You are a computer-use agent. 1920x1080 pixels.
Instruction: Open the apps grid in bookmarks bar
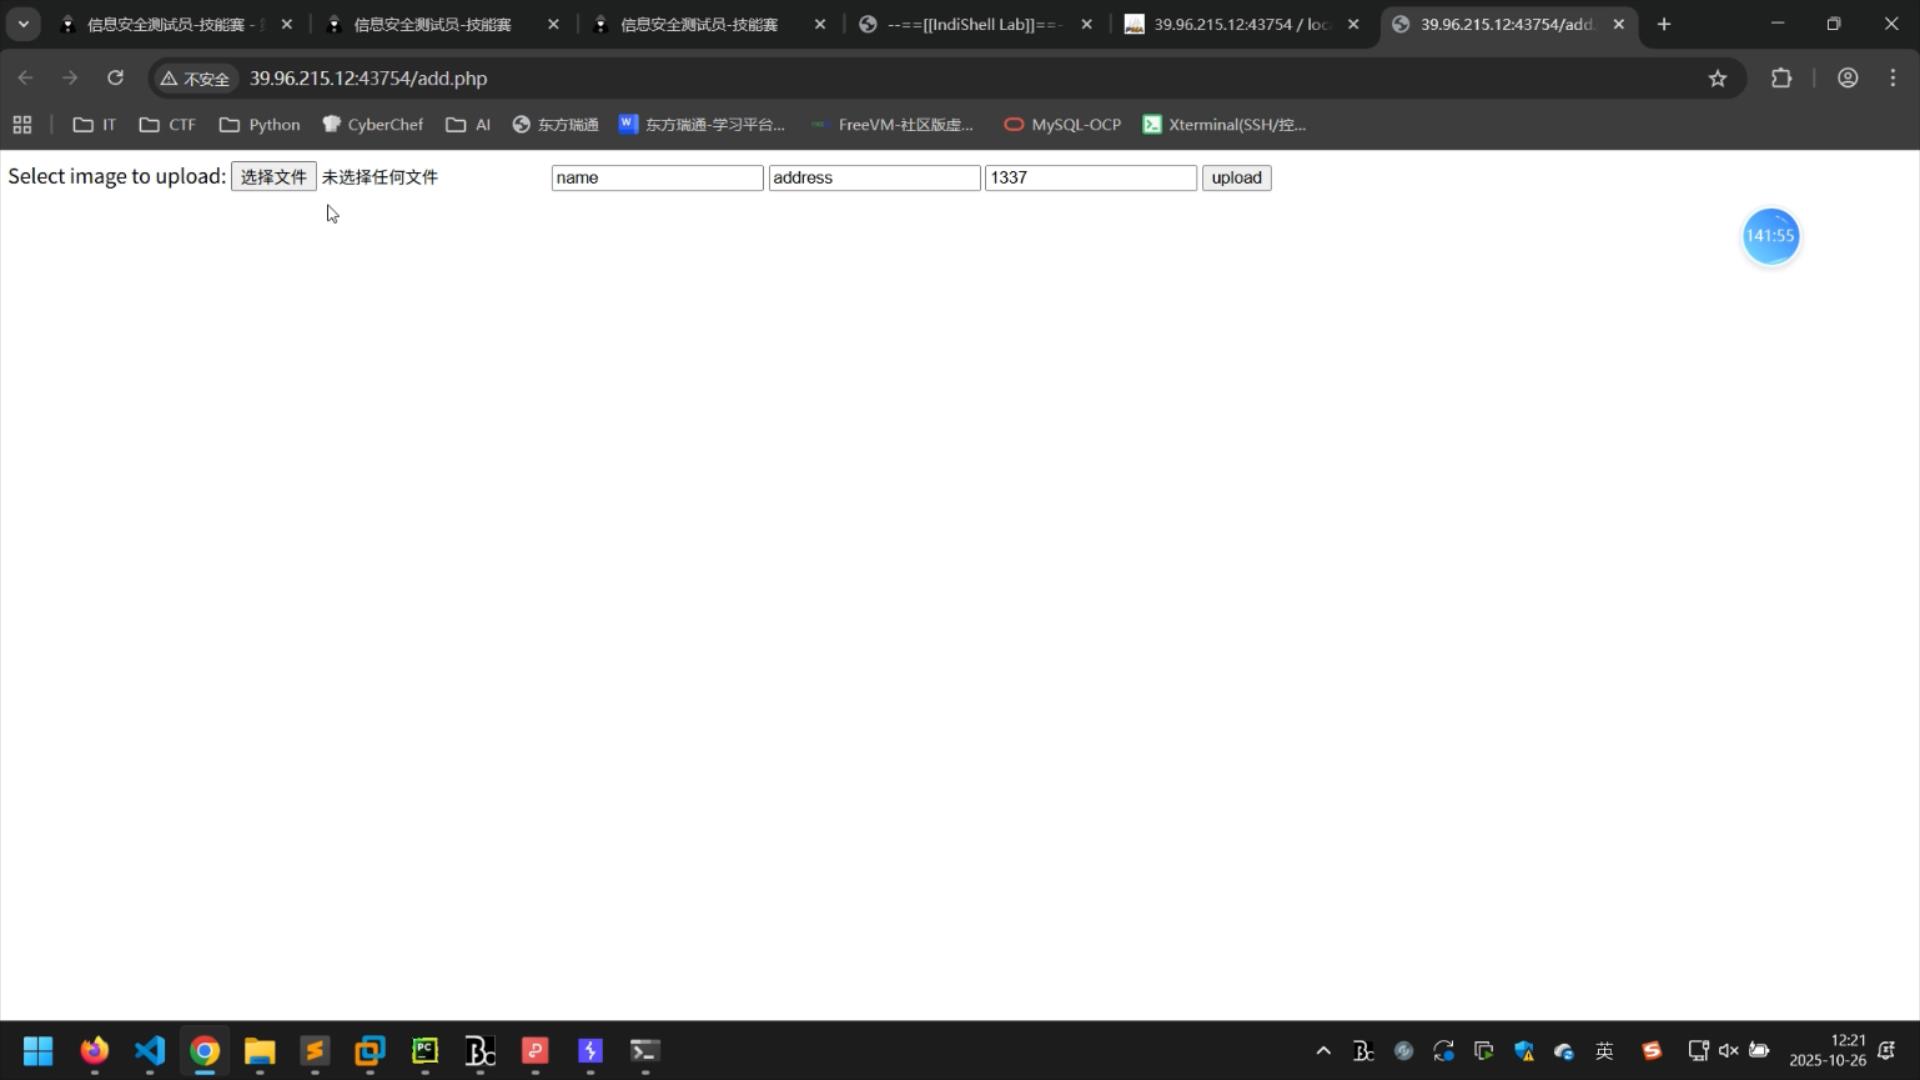tap(22, 125)
